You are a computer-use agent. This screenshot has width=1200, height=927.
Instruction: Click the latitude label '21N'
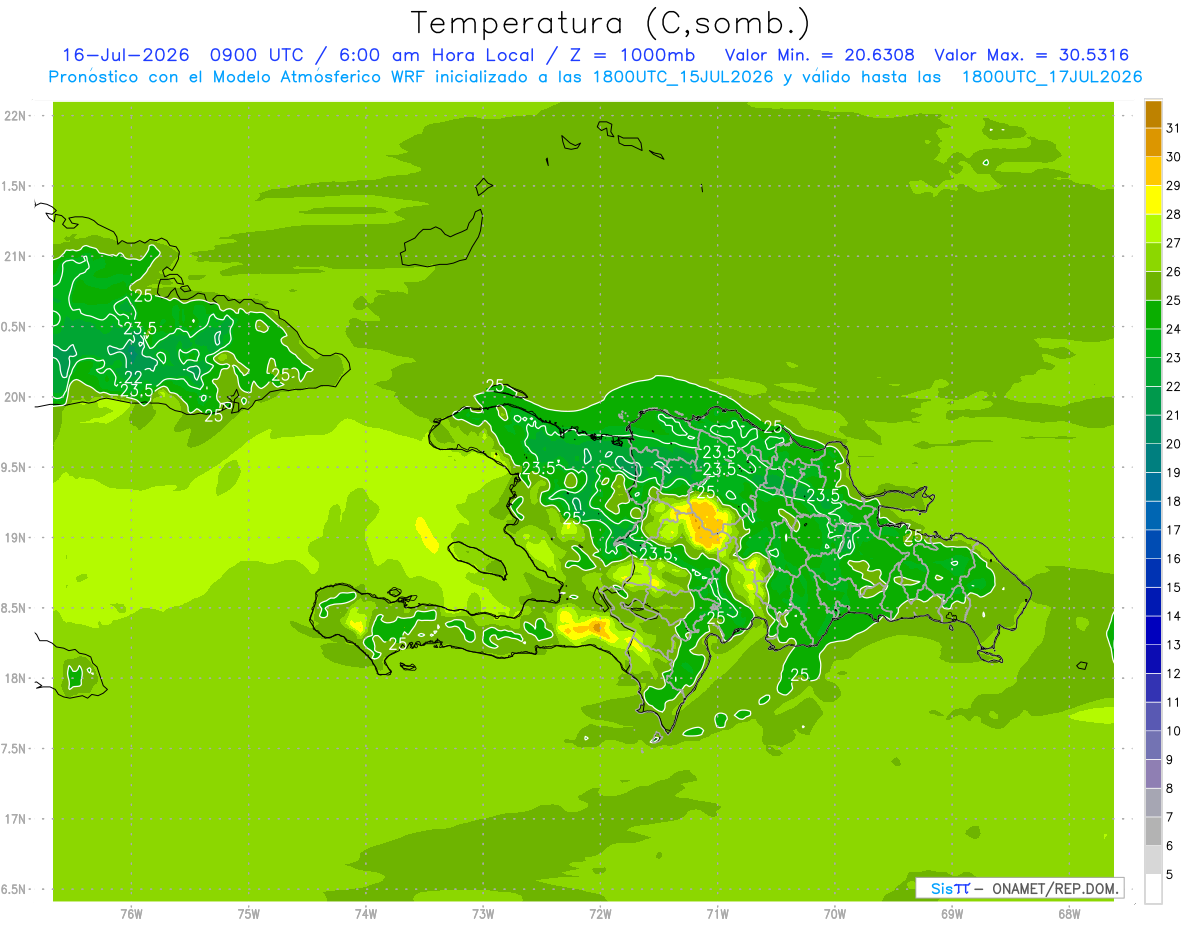pyautogui.click(x=16, y=257)
